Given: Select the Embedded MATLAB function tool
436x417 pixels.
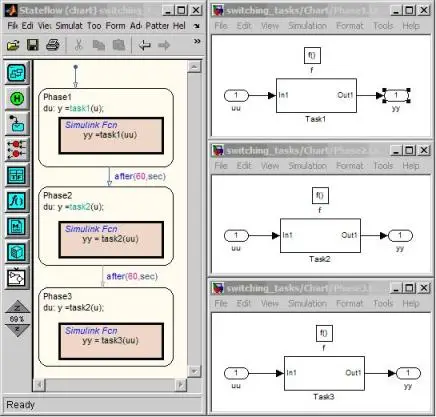Looking at the screenshot, I should [x=17, y=226].
